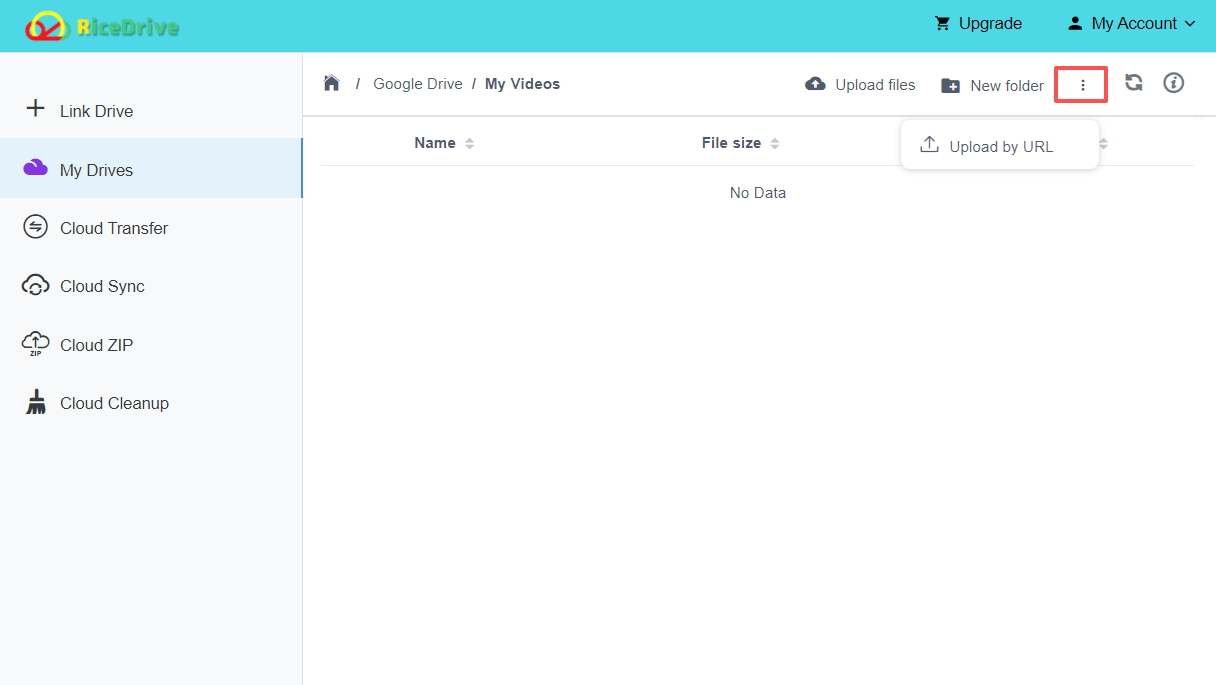Click the shopping cart Upgrade icon
The height and width of the screenshot is (685, 1216).
coord(941,22)
